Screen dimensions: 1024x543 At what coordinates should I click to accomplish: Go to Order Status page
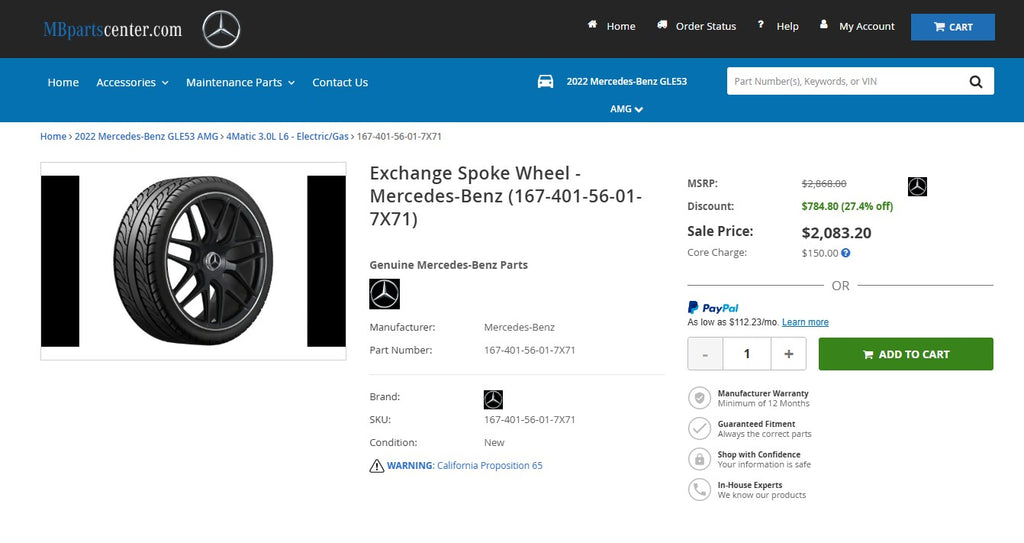[x=697, y=26]
